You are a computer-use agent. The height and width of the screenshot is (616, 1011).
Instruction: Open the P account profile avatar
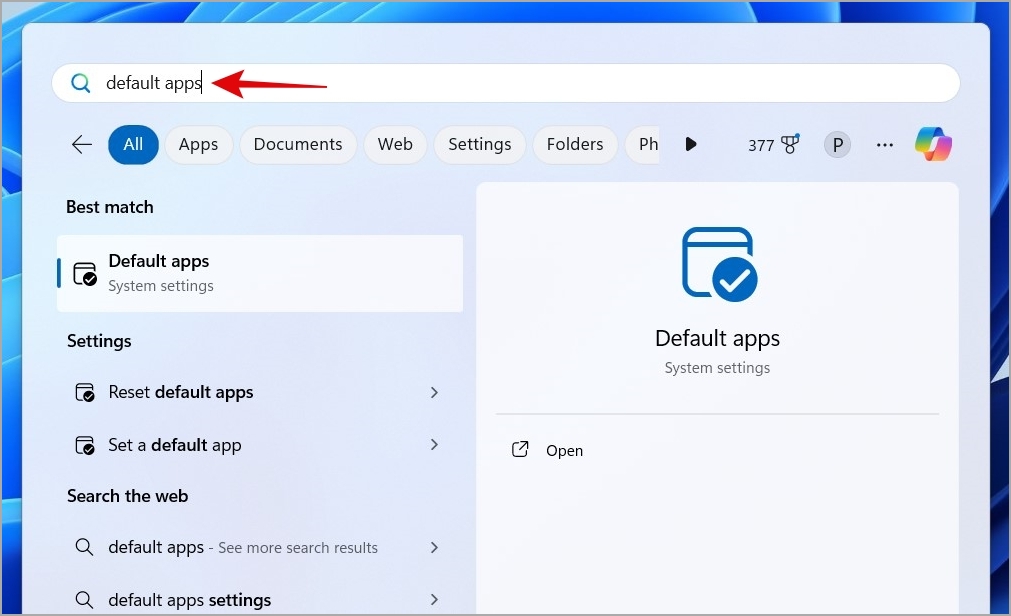click(x=838, y=144)
